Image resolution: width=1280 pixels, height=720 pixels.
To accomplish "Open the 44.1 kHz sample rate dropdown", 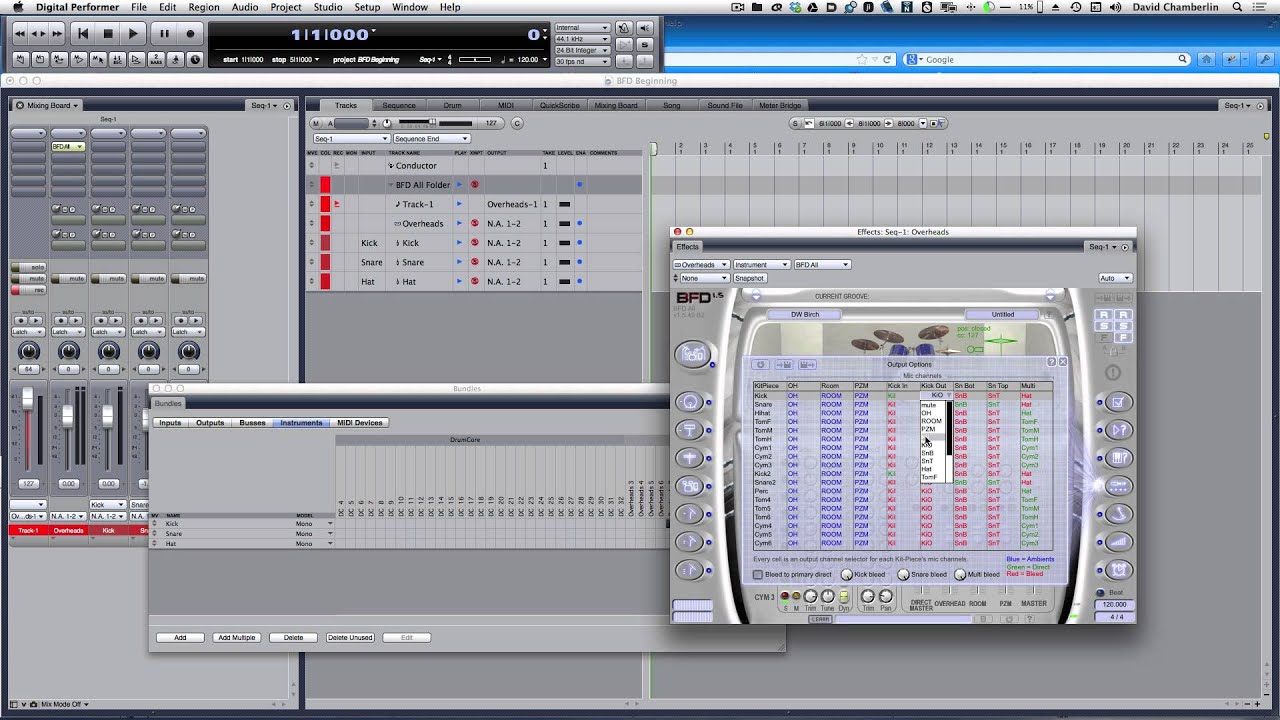I will click(582, 39).
